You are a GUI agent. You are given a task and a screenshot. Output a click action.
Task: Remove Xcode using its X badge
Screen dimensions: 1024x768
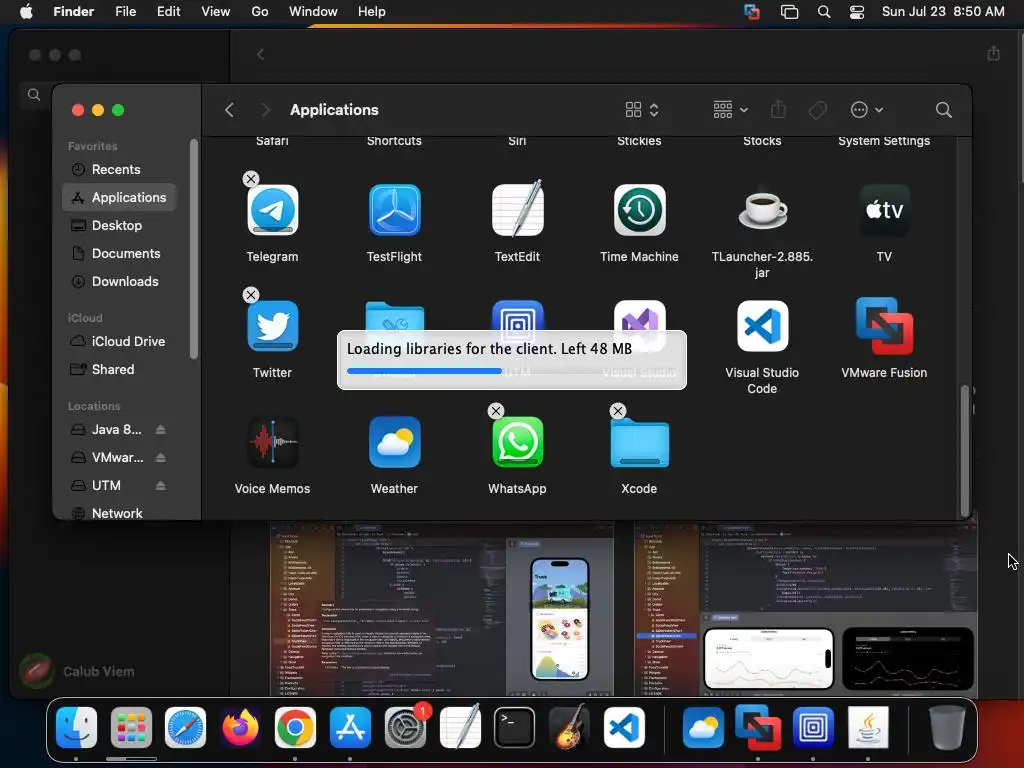pos(618,411)
